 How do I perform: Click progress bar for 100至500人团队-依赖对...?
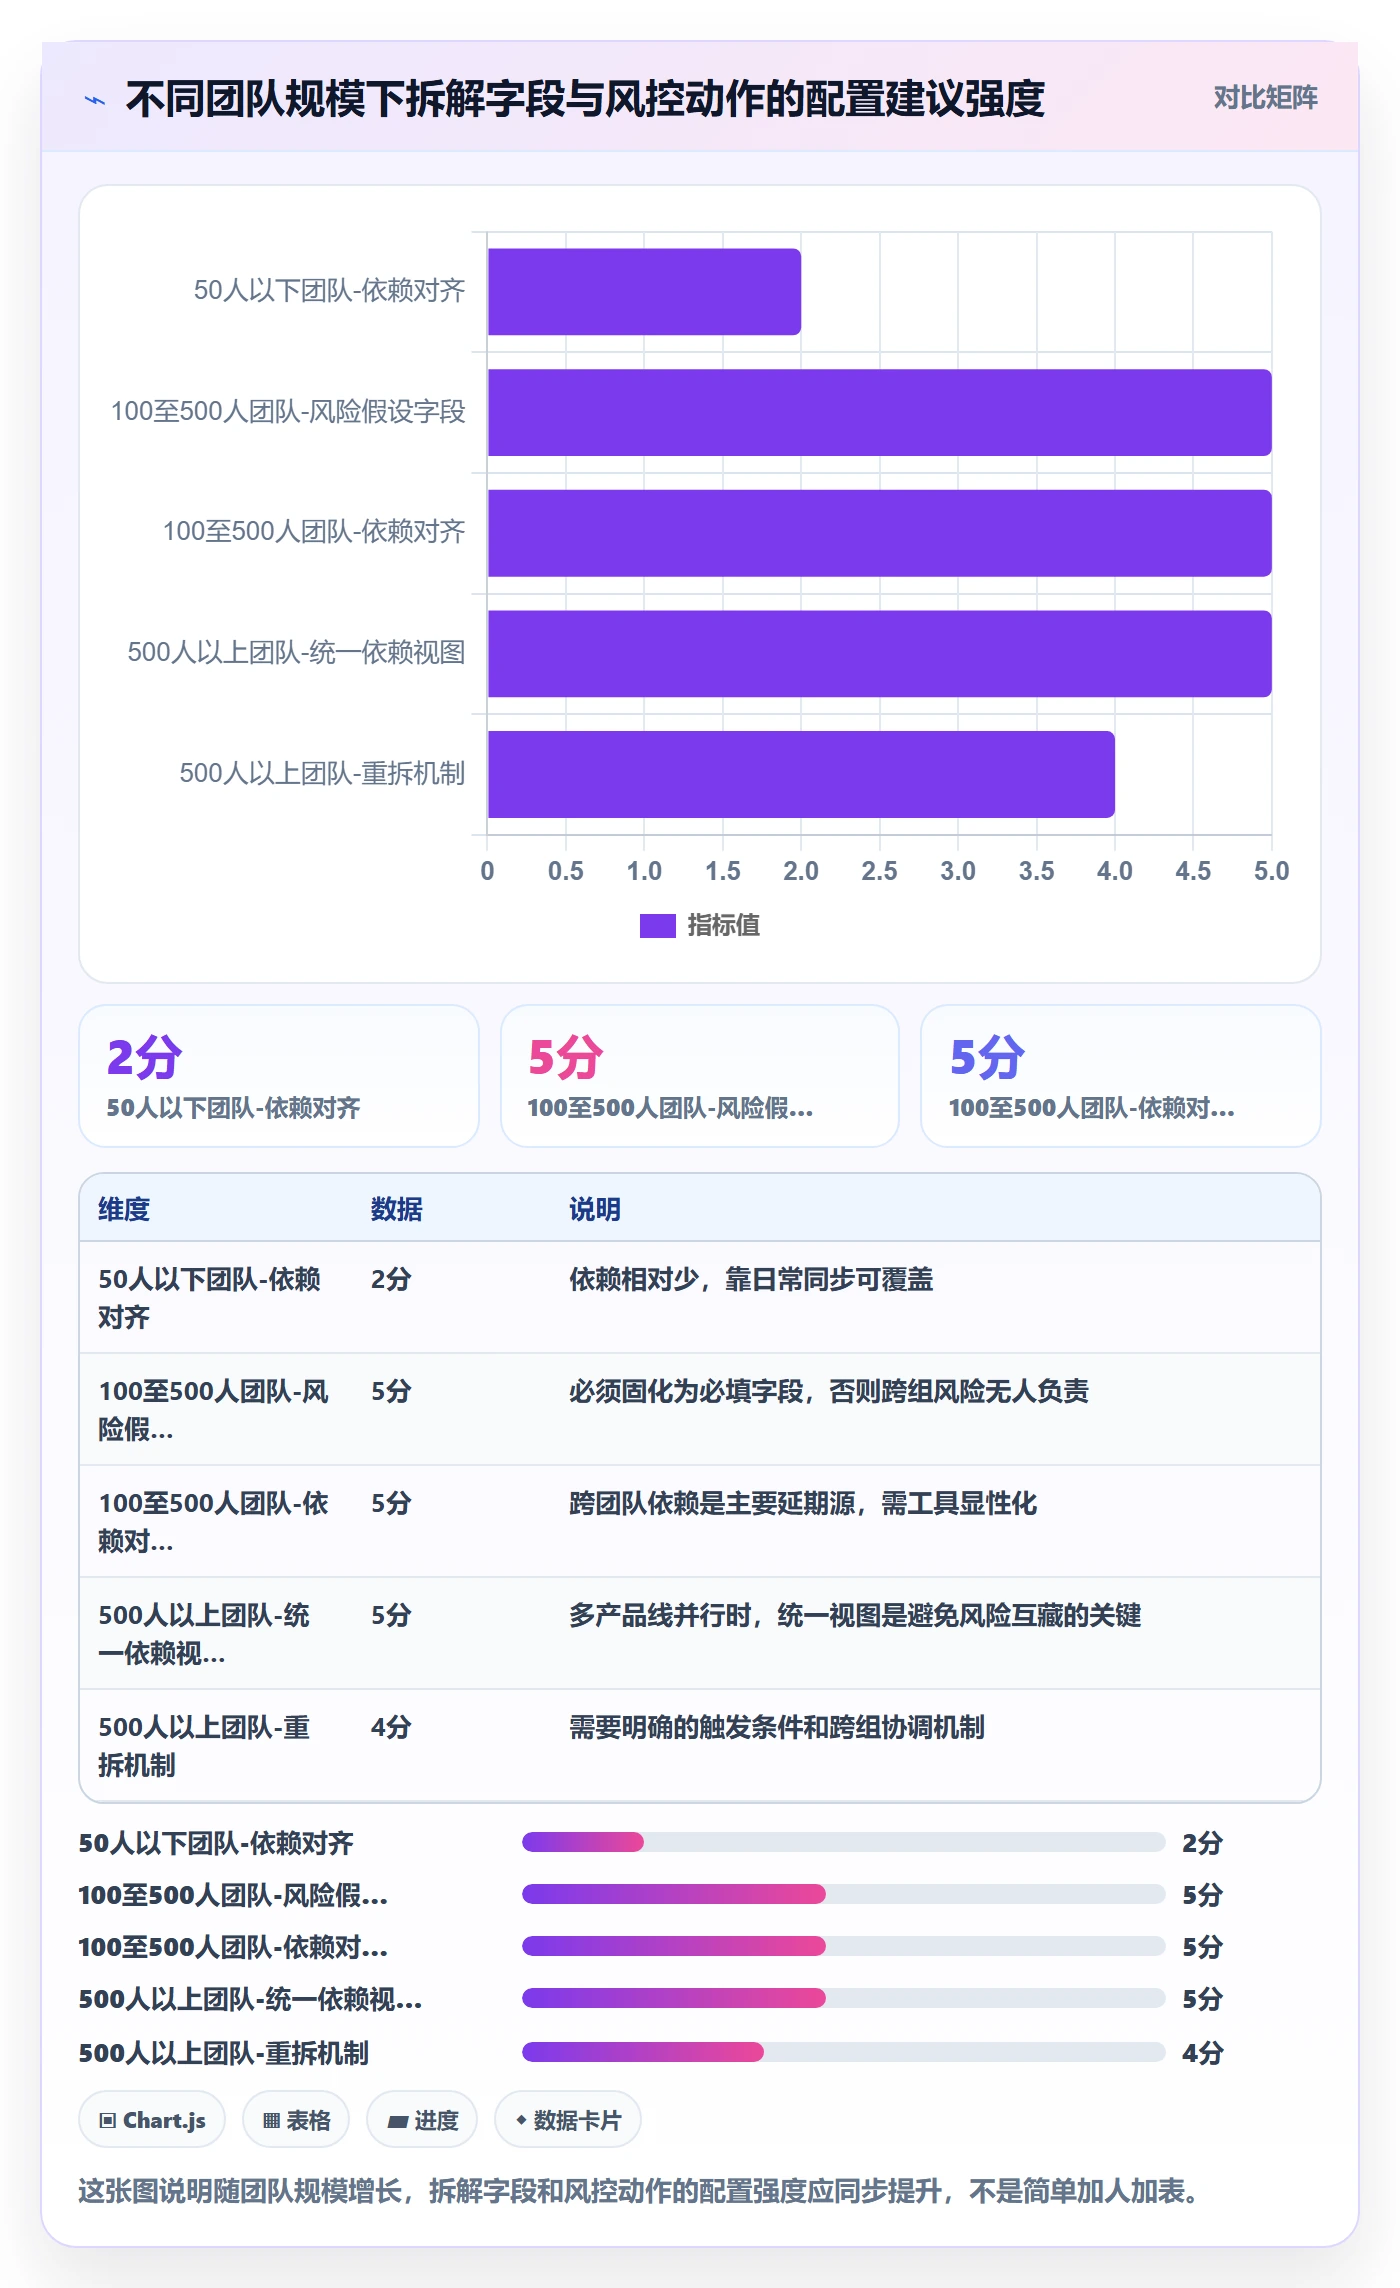[x=843, y=1946]
